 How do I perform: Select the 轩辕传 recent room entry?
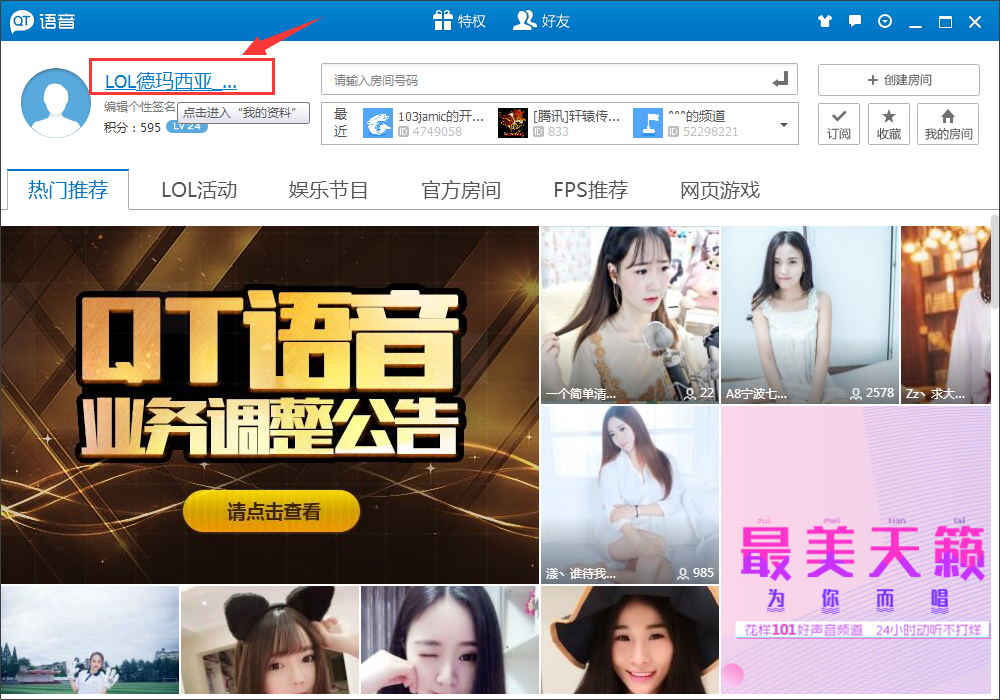pyautogui.click(x=552, y=123)
